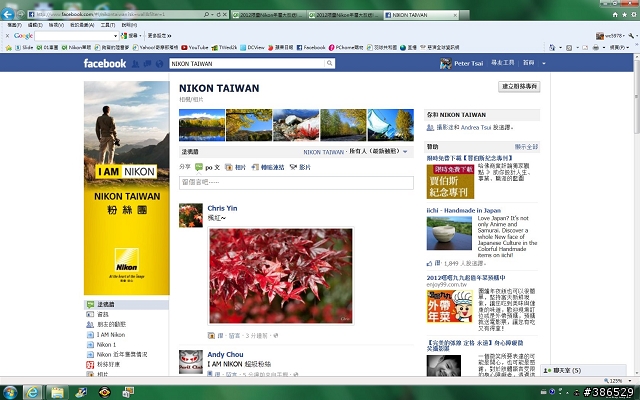Open the iichi - Handmade in Japan ad link
The image size is (640, 400).
[x=464, y=211]
